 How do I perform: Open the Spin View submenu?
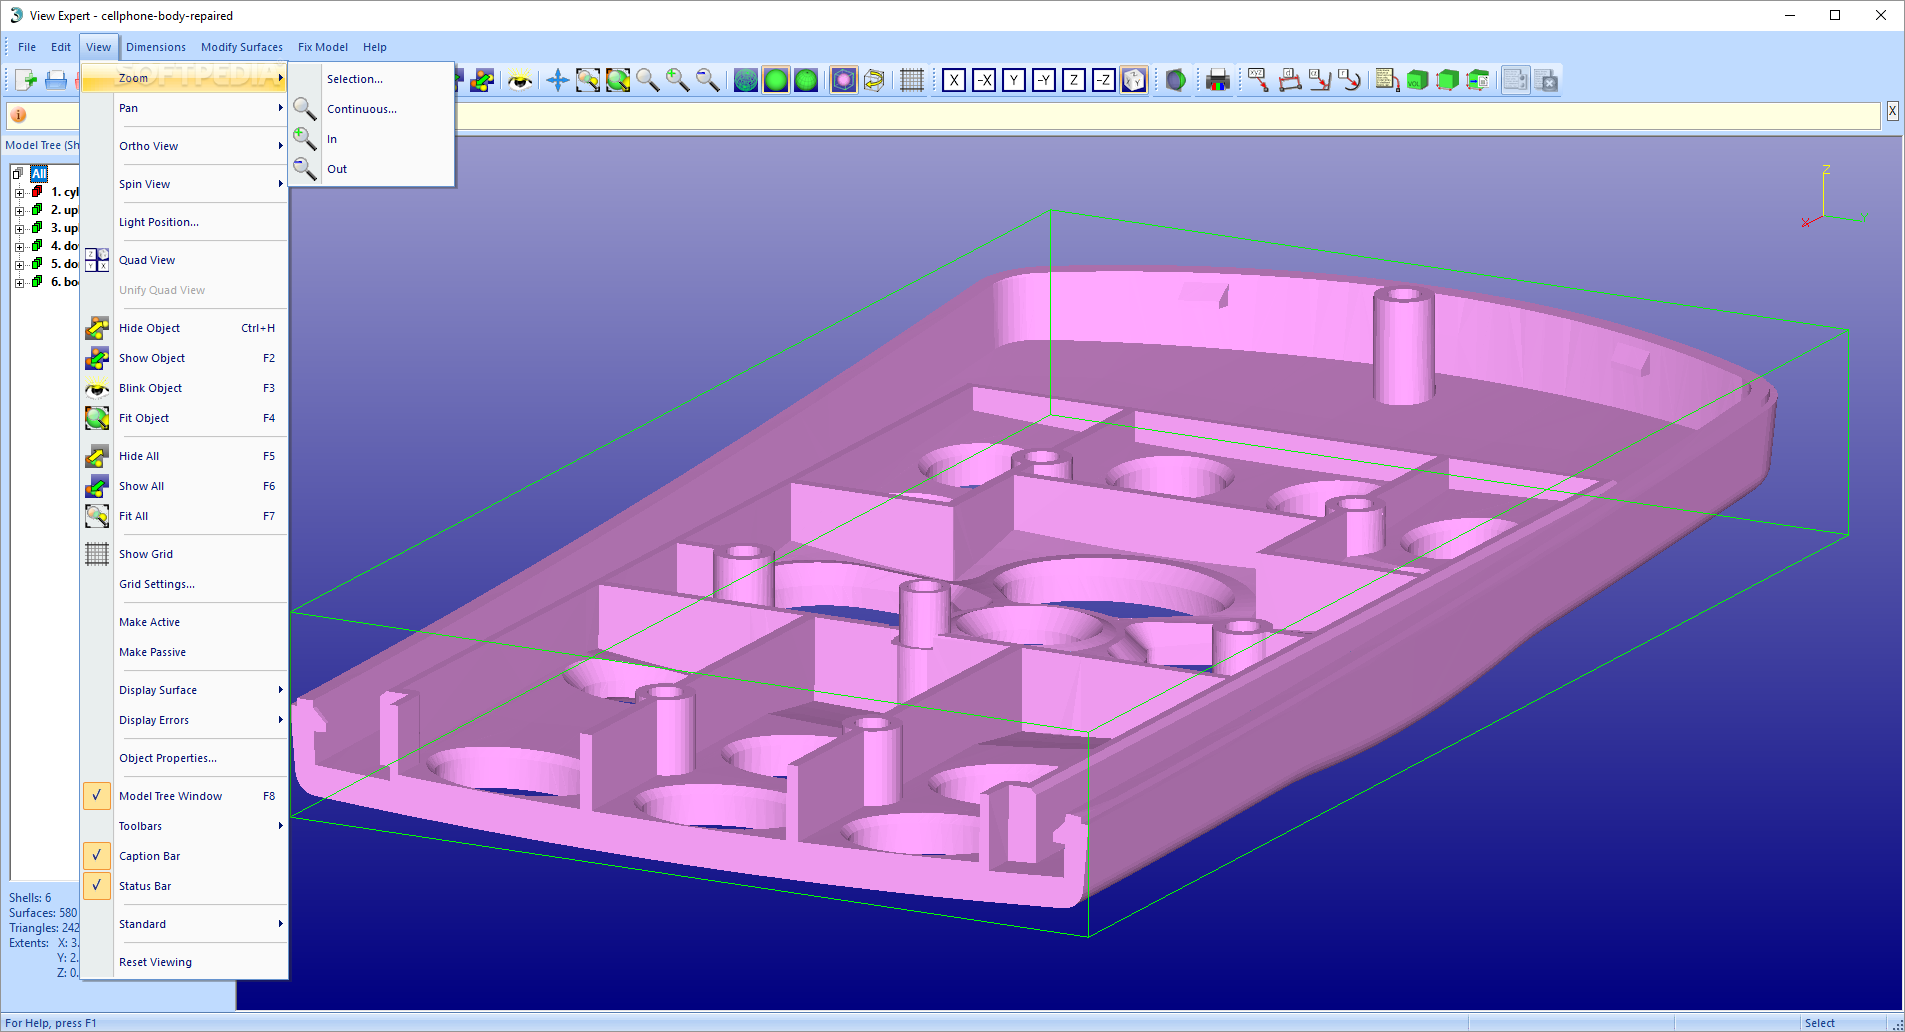(x=184, y=184)
